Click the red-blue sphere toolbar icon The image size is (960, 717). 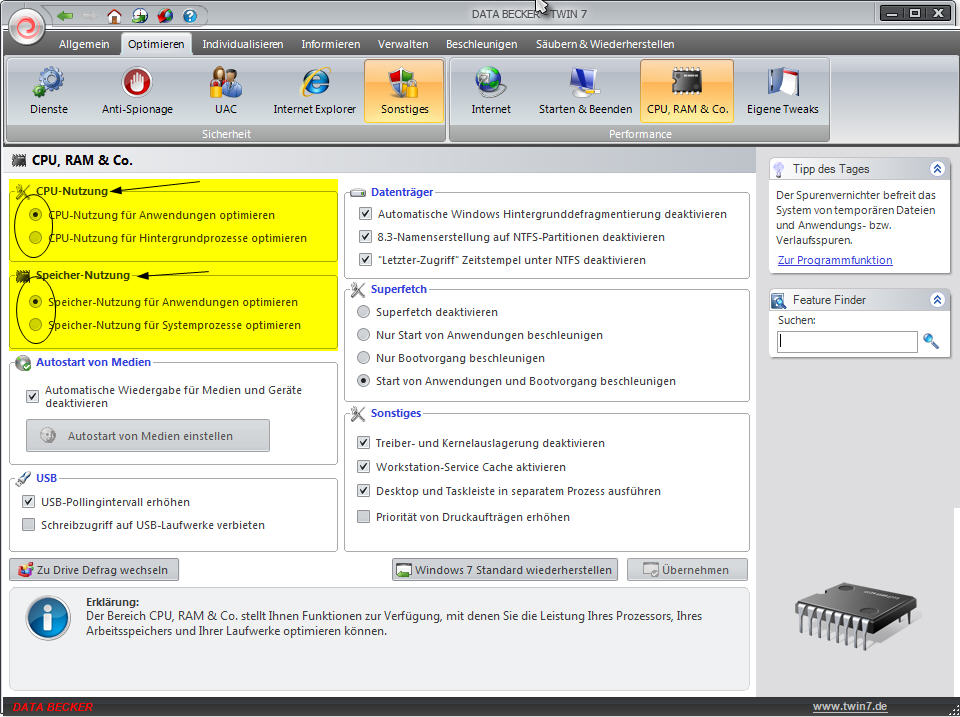[x=165, y=16]
